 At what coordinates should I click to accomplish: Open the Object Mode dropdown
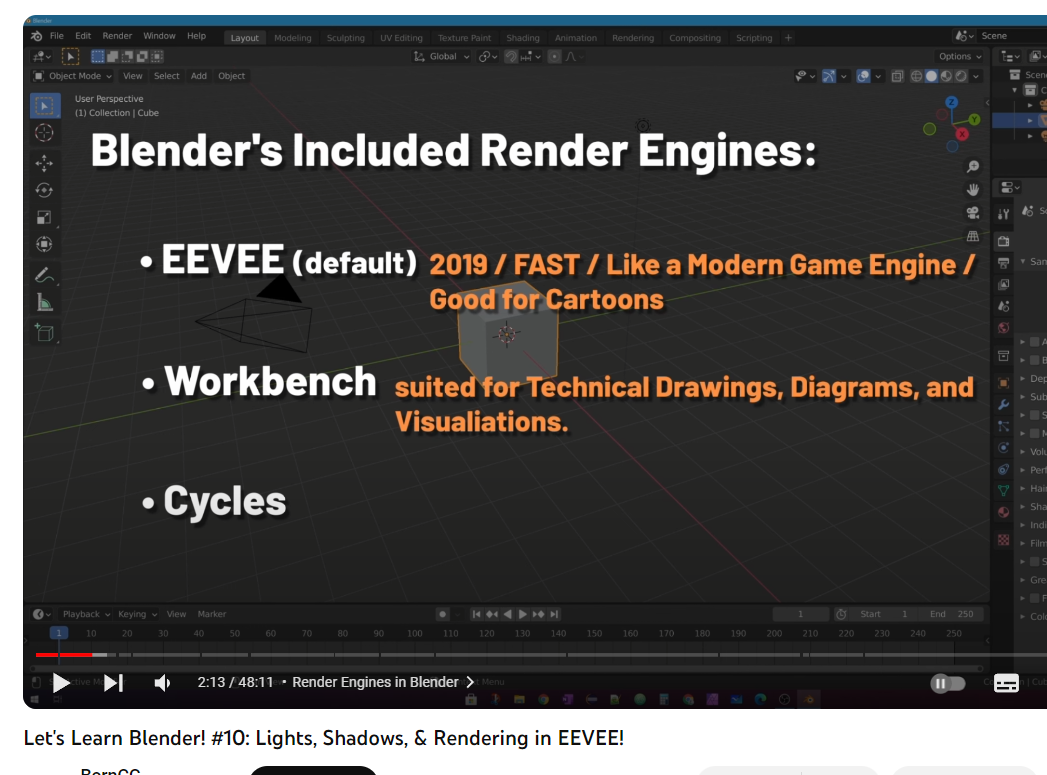(73, 76)
